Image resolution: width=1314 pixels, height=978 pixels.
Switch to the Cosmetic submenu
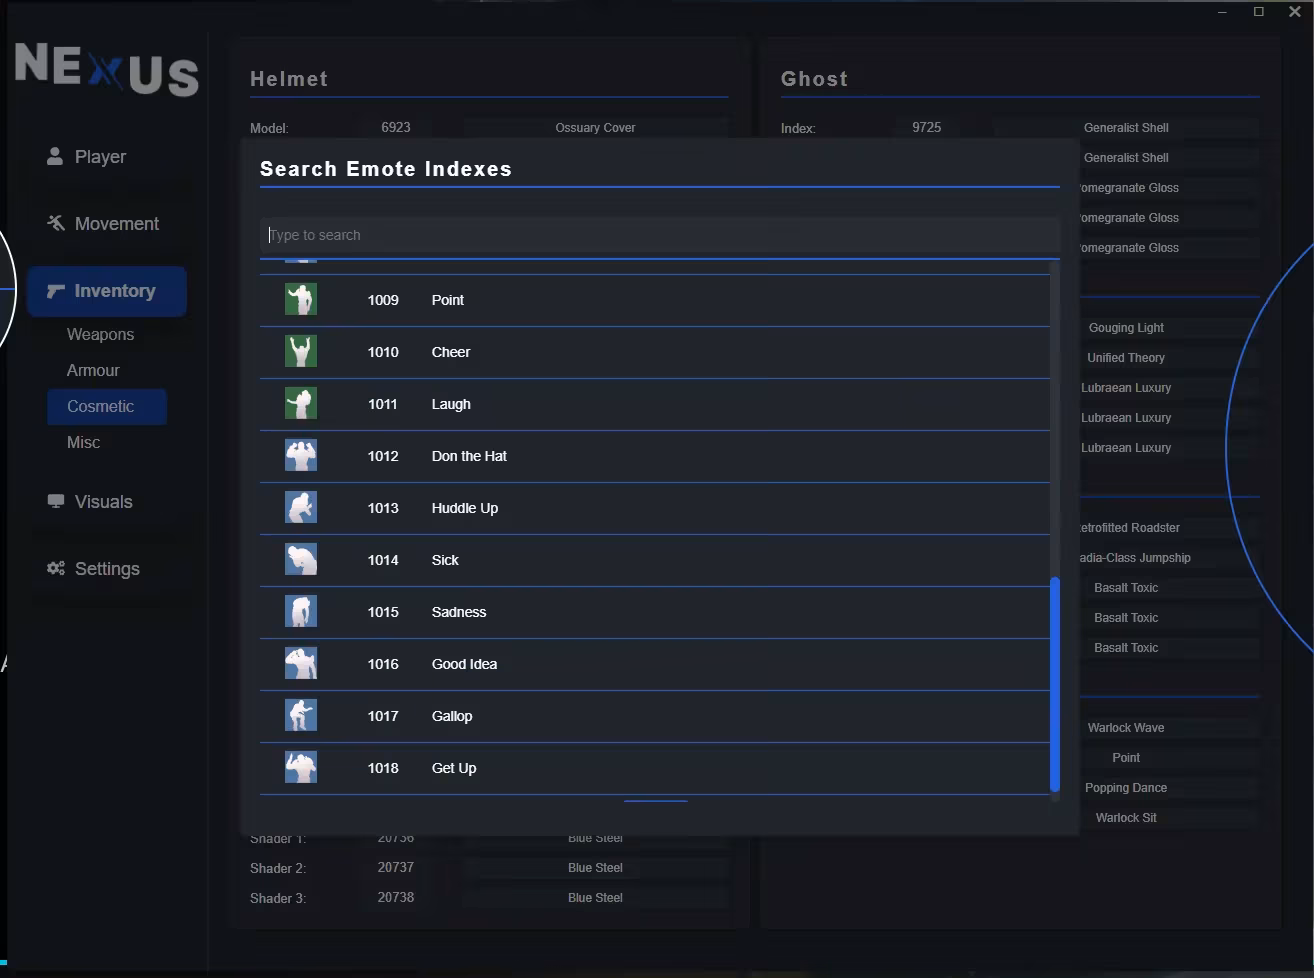click(106, 406)
